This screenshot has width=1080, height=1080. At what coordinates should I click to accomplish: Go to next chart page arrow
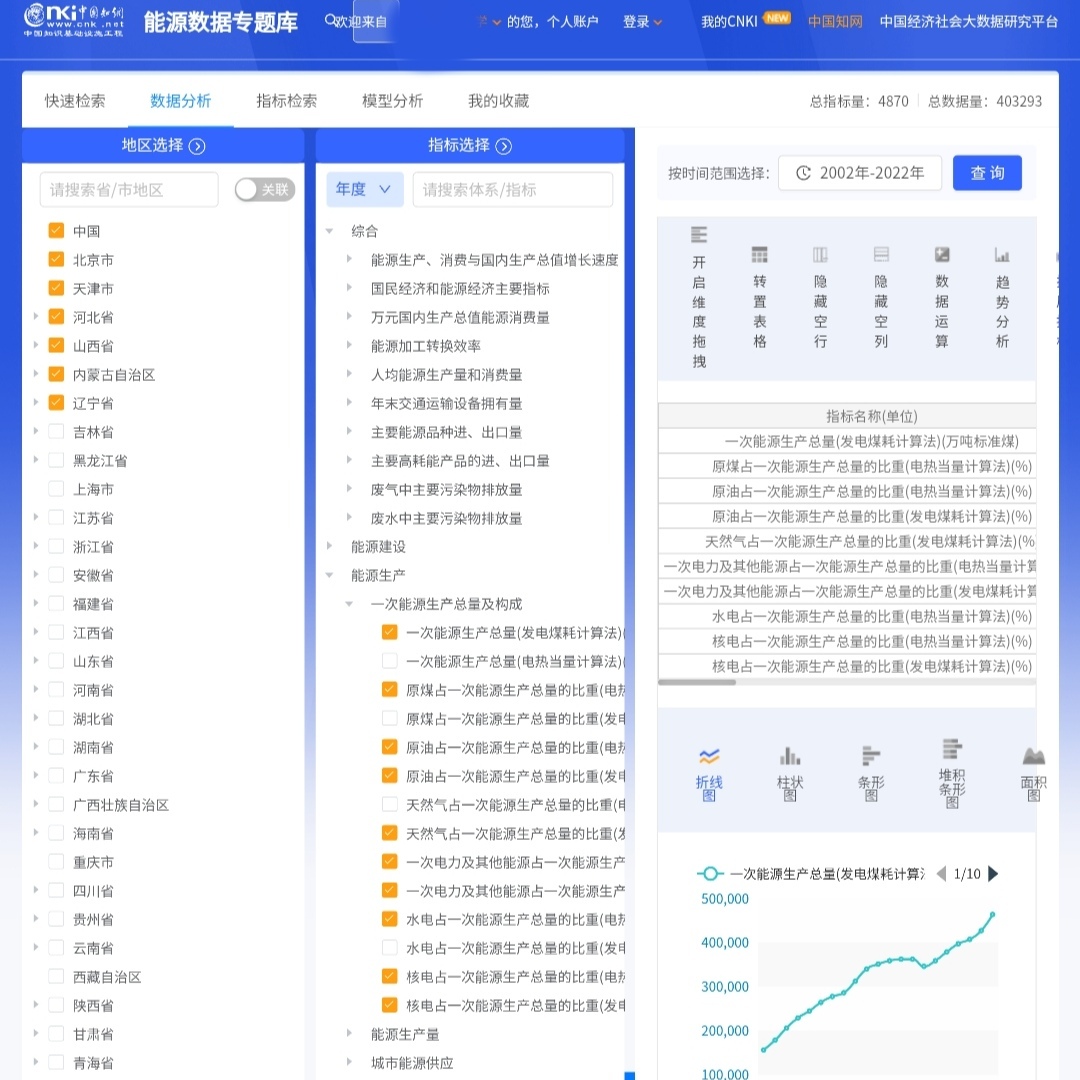pos(993,873)
